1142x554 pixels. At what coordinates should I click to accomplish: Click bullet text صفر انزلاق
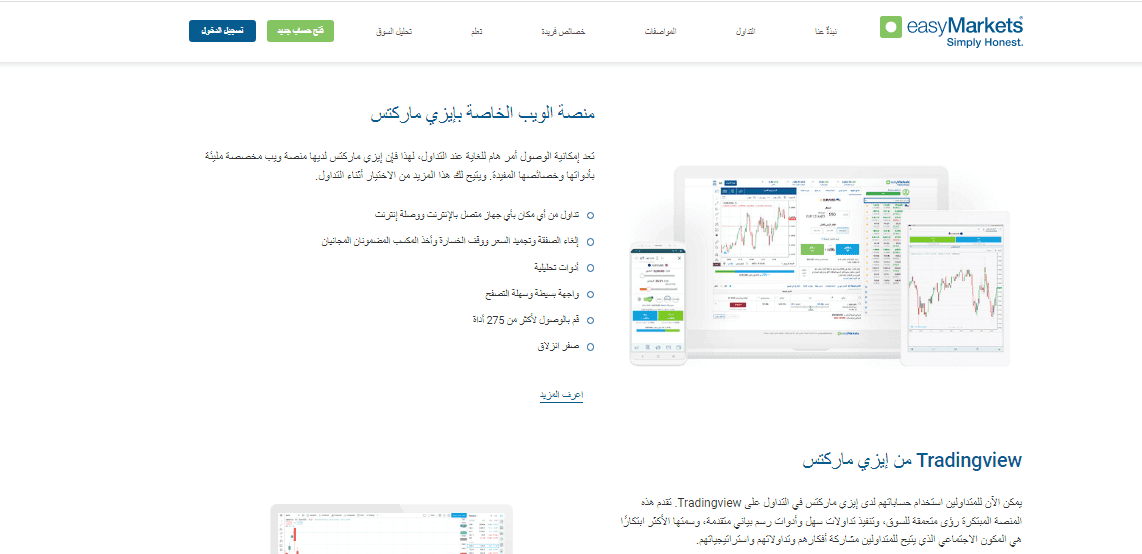[557, 347]
